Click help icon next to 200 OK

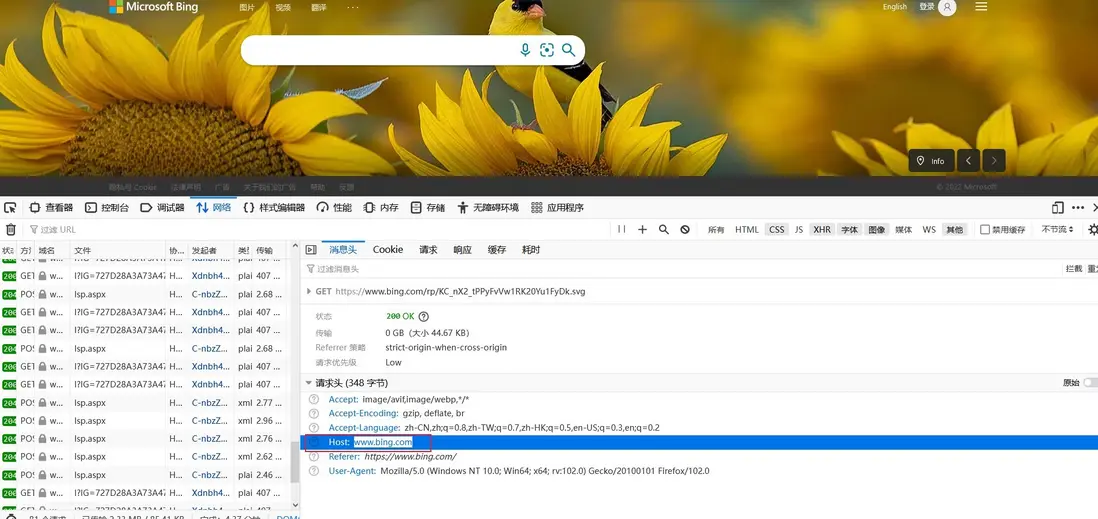424,317
